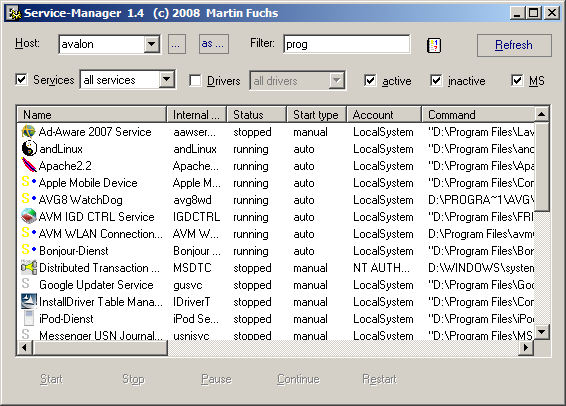The height and width of the screenshot is (406, 566).
Task: Sort by the Start type column header
Action: 317,115
